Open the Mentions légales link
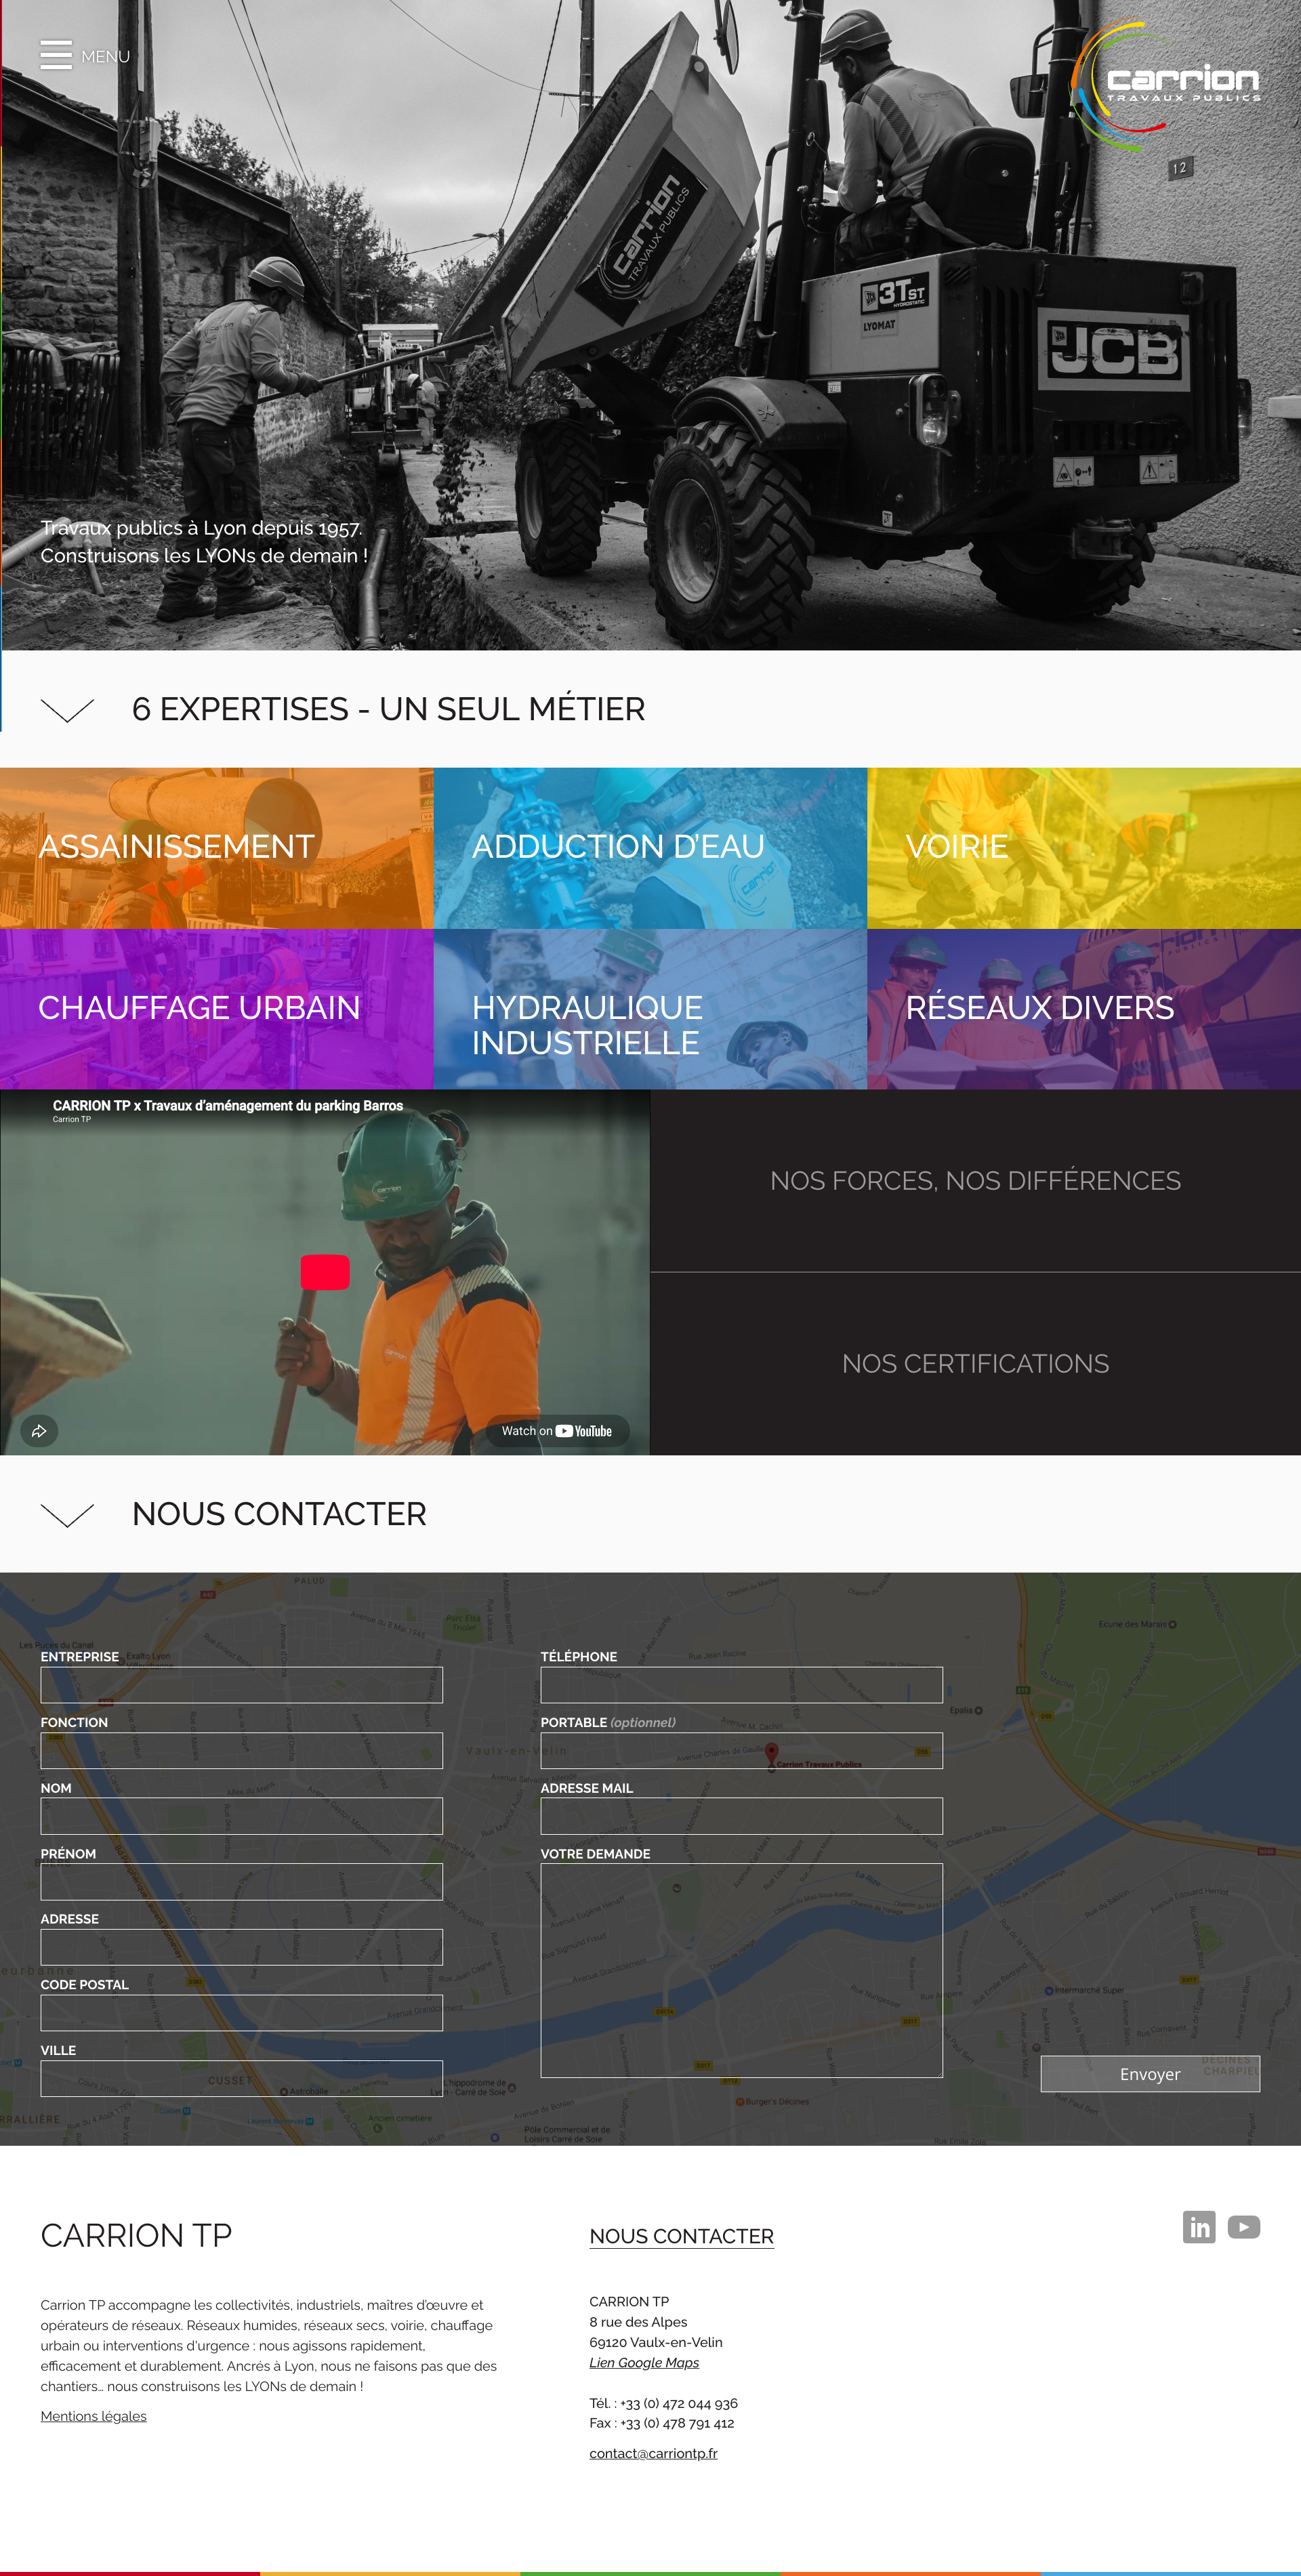 [x=93, y=2416]
